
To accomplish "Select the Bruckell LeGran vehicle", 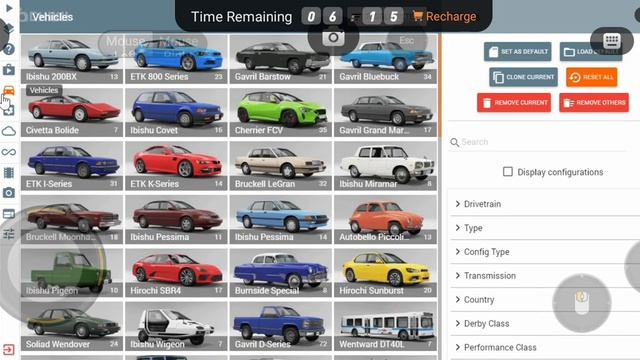I will 281,166.
